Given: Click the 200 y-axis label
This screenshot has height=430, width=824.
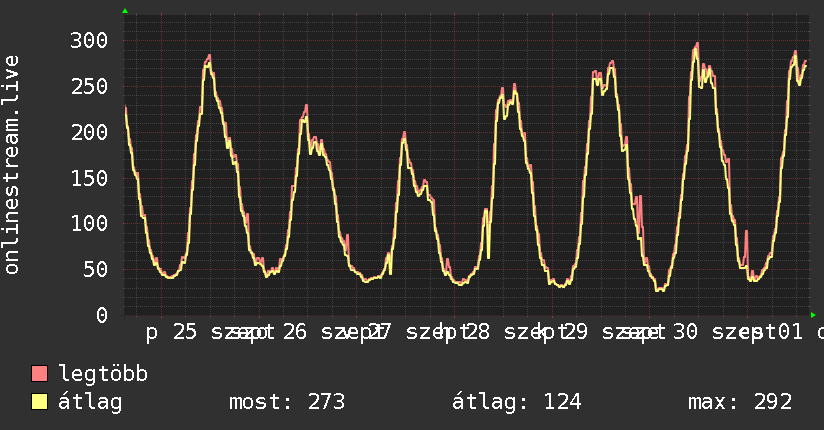Looking at the screenshot, I should pos(89,132).
